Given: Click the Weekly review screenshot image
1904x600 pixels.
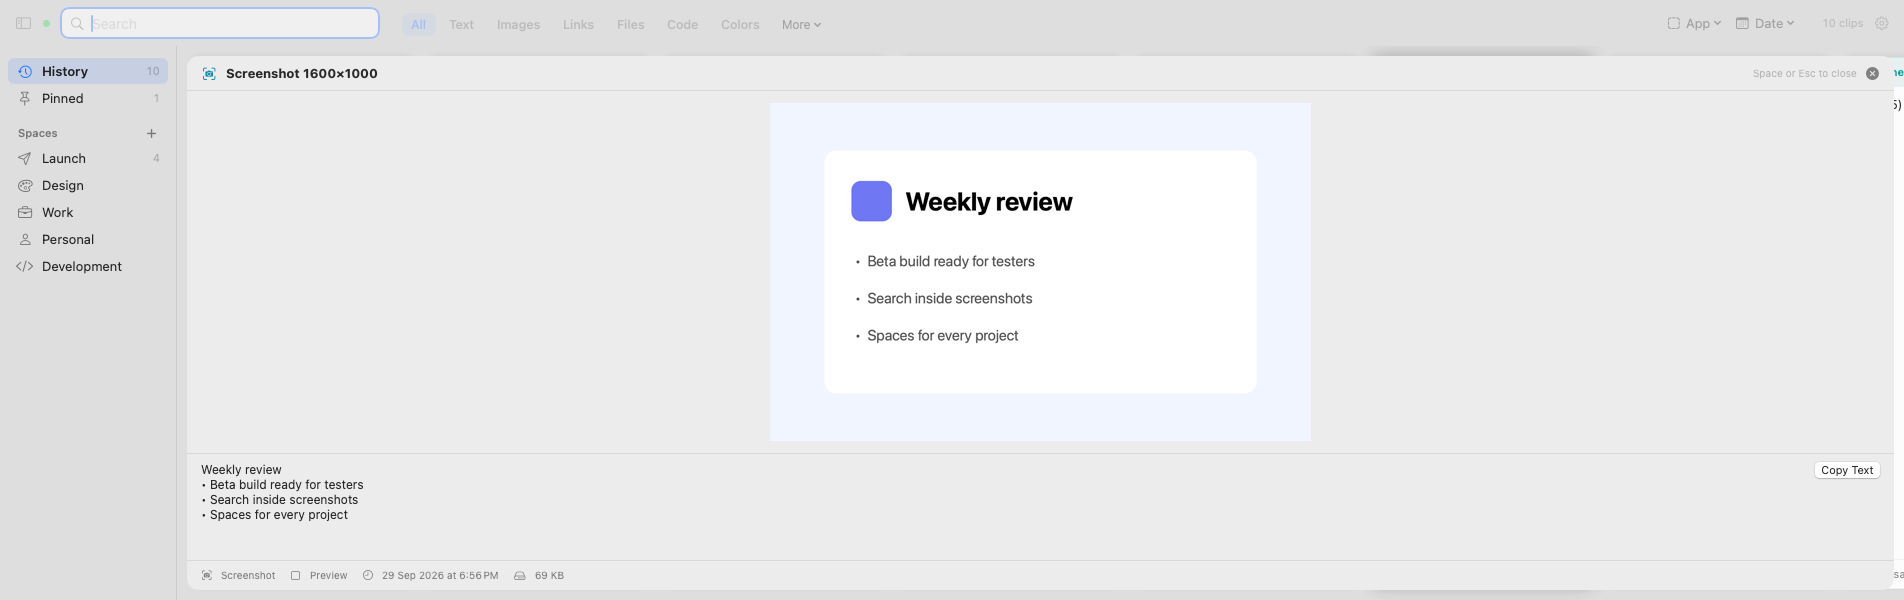Looking at the screenshot, I should tap(1040, 272).
